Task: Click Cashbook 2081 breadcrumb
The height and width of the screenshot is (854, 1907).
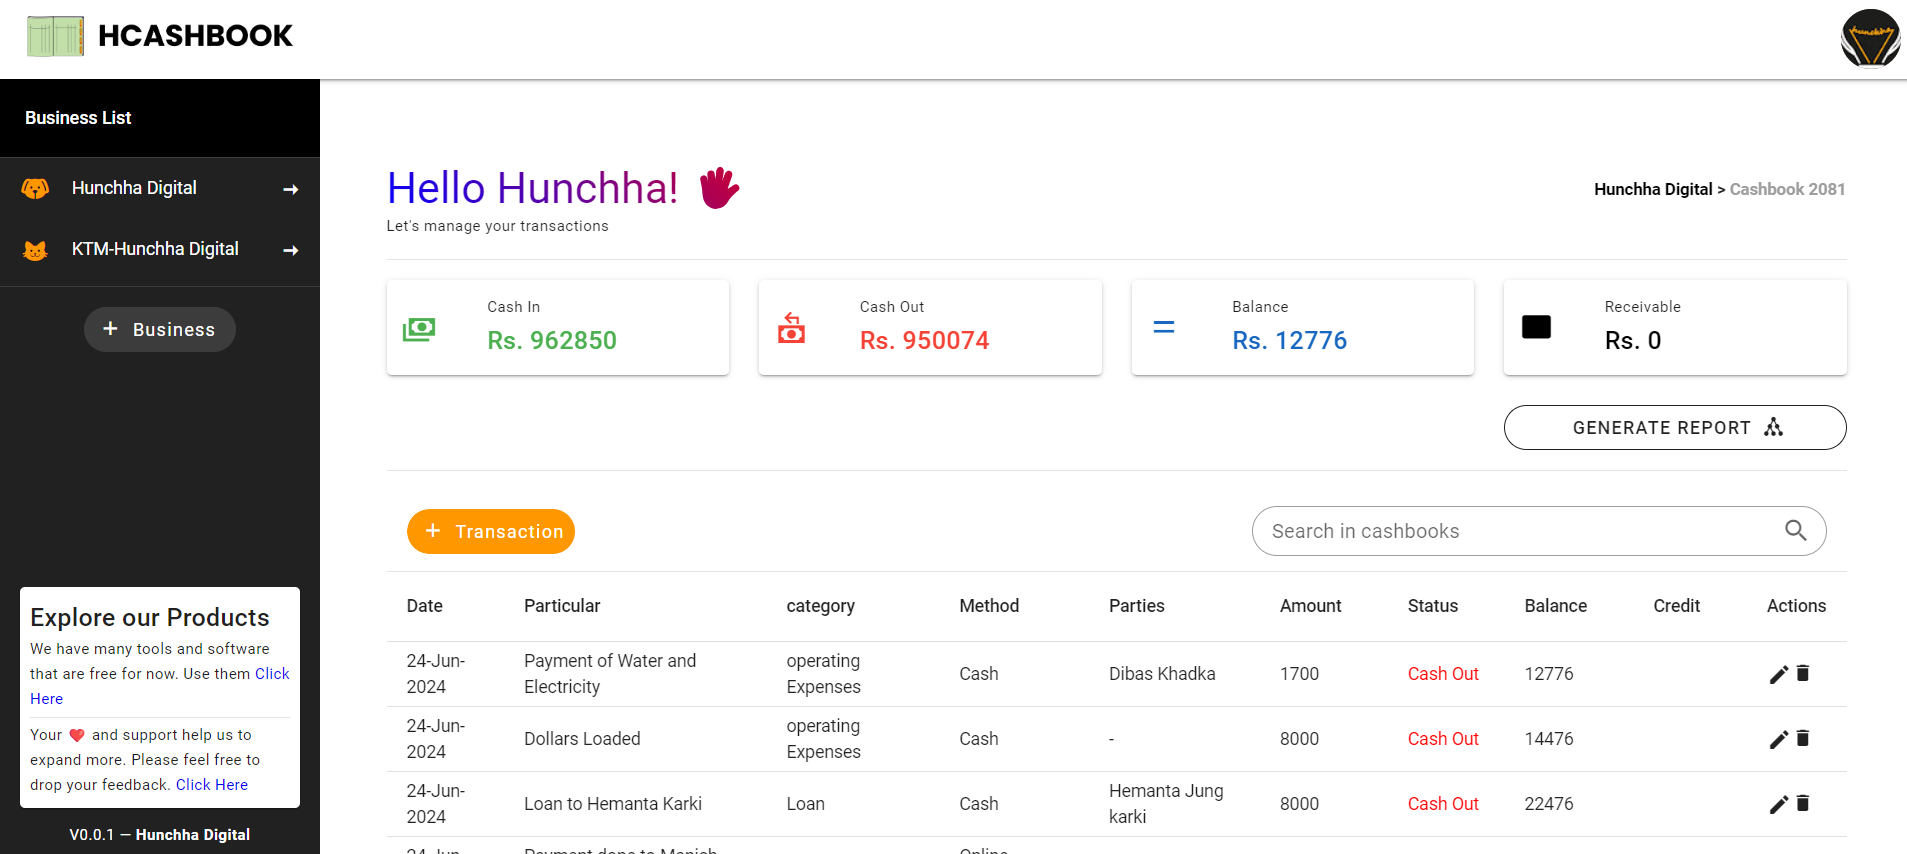Action: coord(1787,189)
